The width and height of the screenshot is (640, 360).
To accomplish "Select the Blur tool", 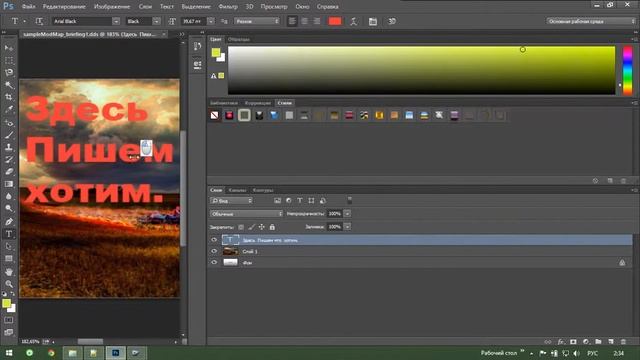I will (9, 196).
